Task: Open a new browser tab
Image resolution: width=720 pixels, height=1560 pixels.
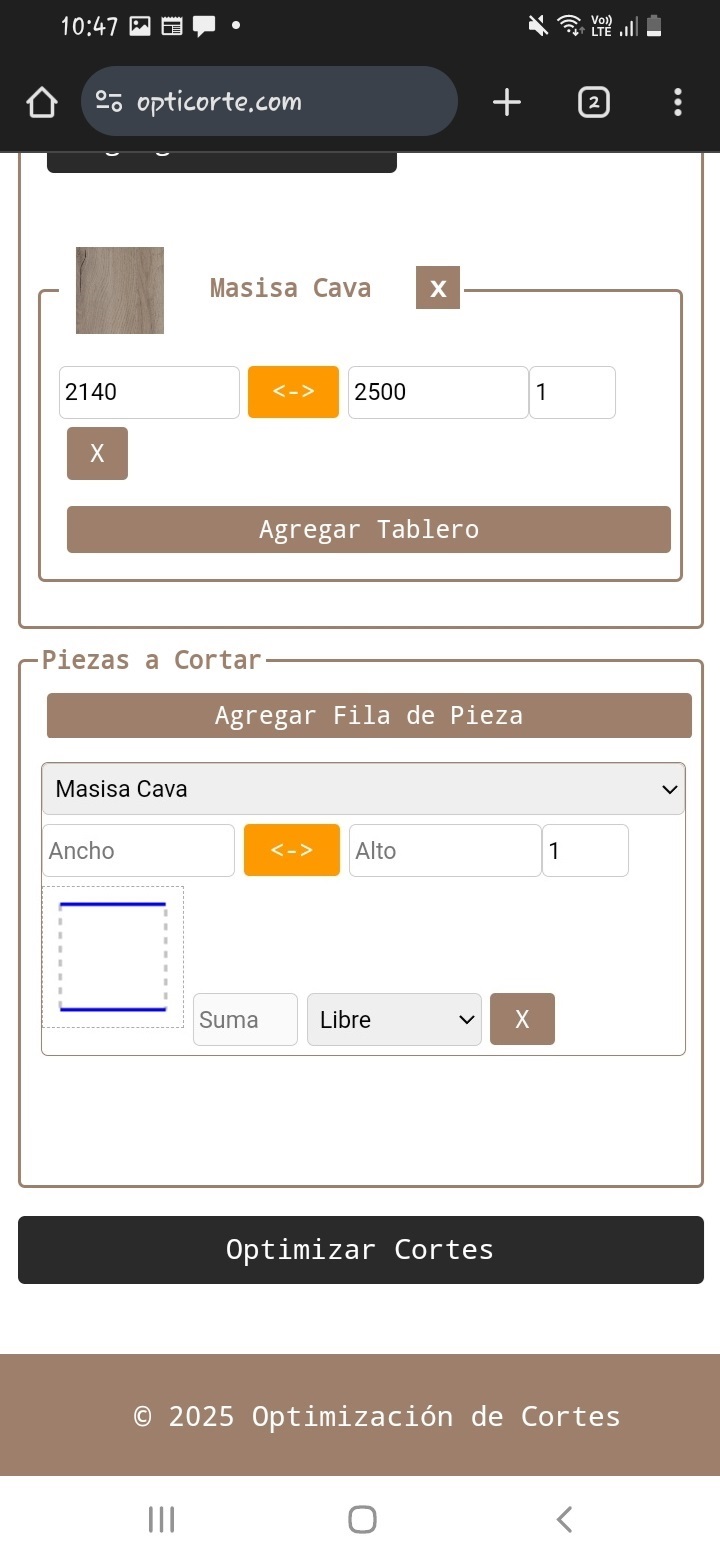Action: (x=507, y=102)
